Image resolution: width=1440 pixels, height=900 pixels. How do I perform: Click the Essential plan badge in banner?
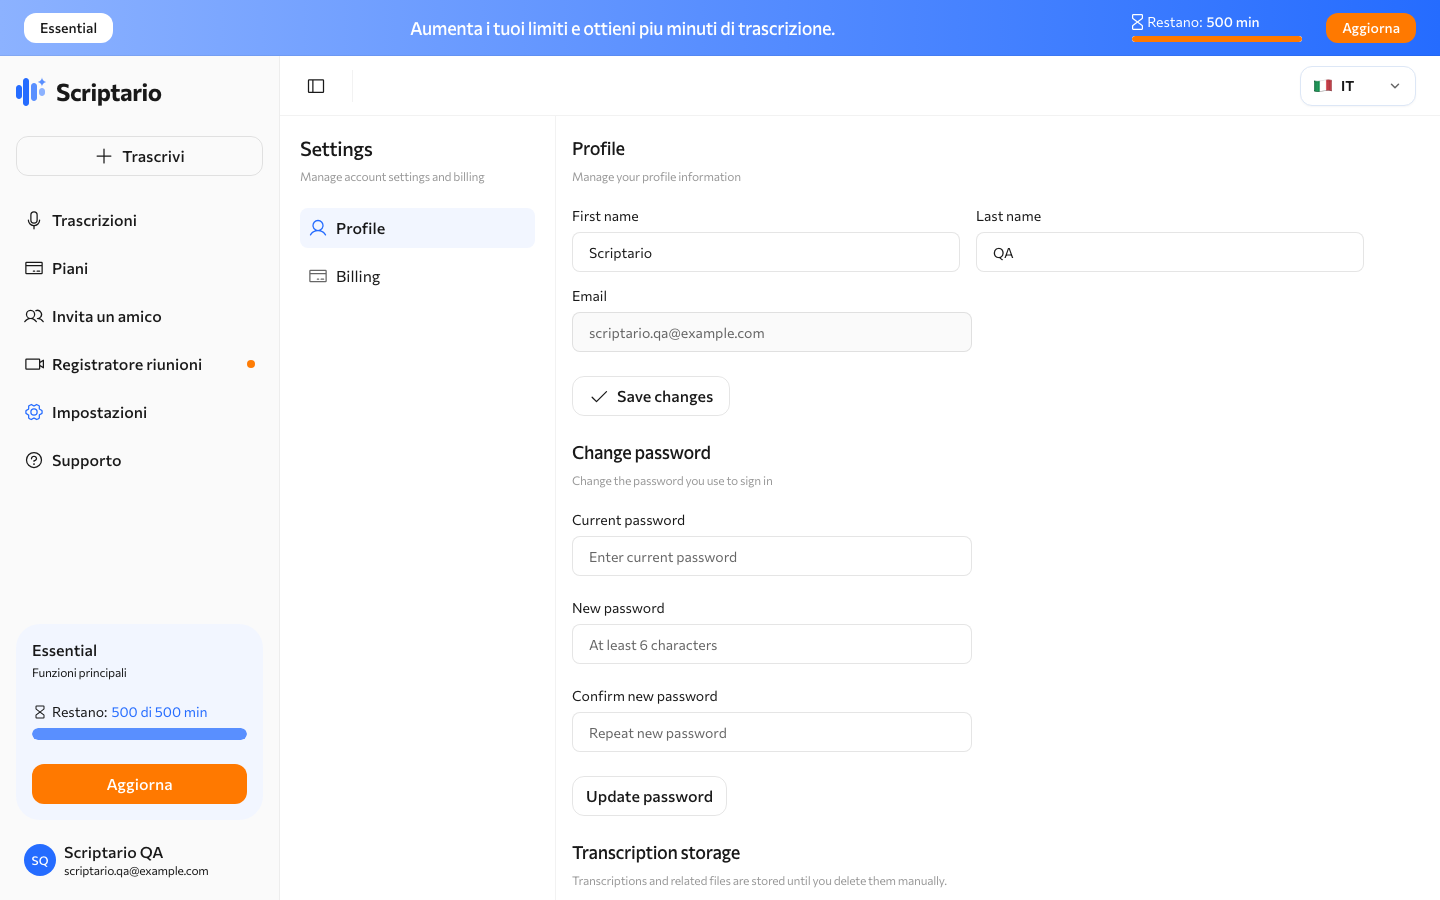pos(68,28)
